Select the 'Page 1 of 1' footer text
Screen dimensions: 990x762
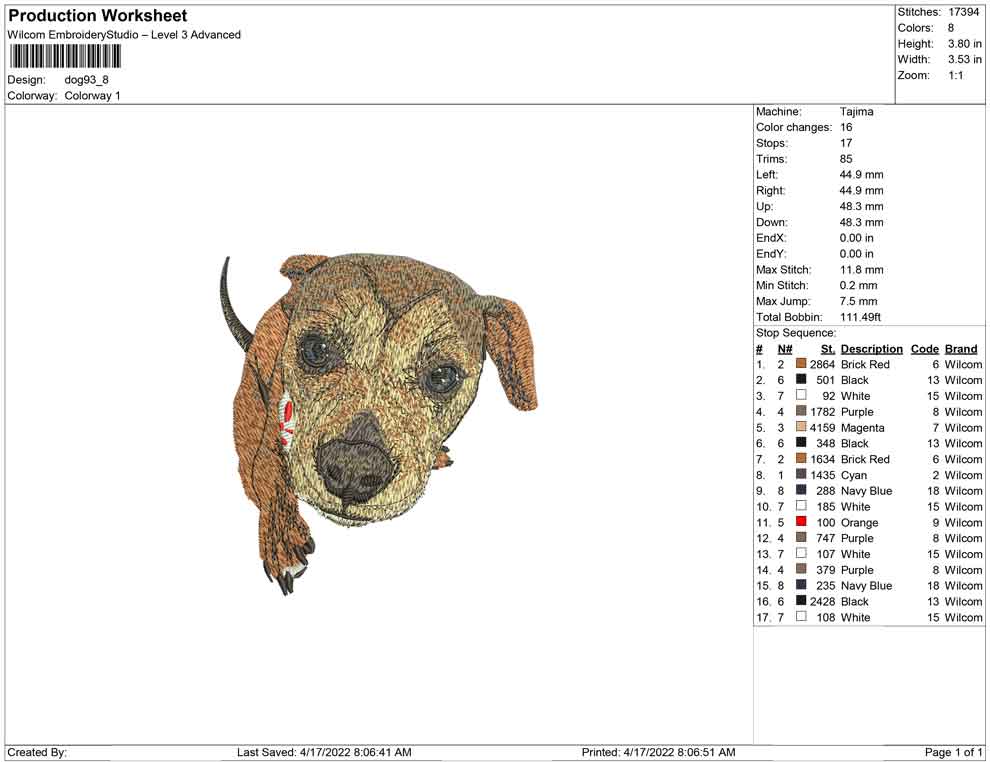click(x=953, y=752)
